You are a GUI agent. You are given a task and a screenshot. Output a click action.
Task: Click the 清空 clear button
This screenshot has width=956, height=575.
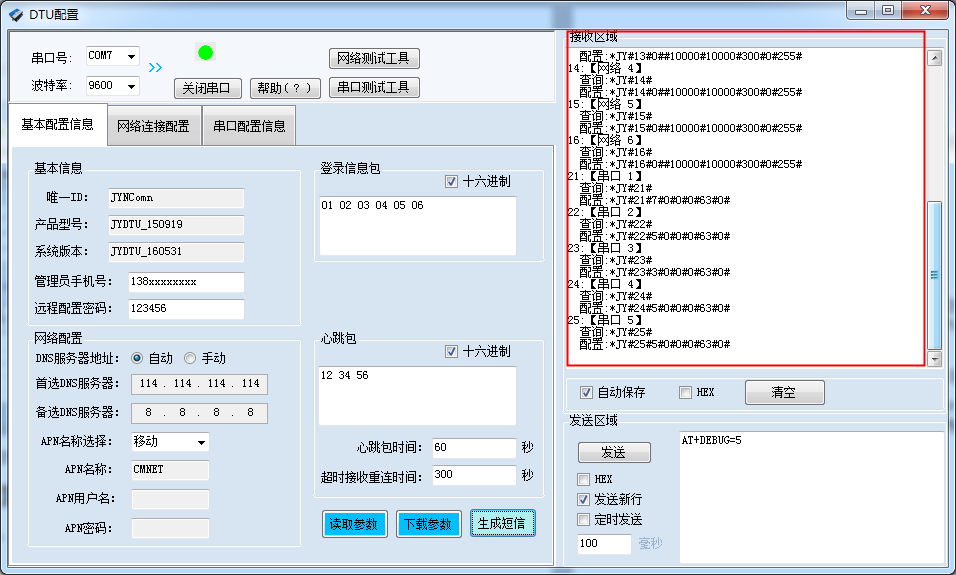[784, 393]
